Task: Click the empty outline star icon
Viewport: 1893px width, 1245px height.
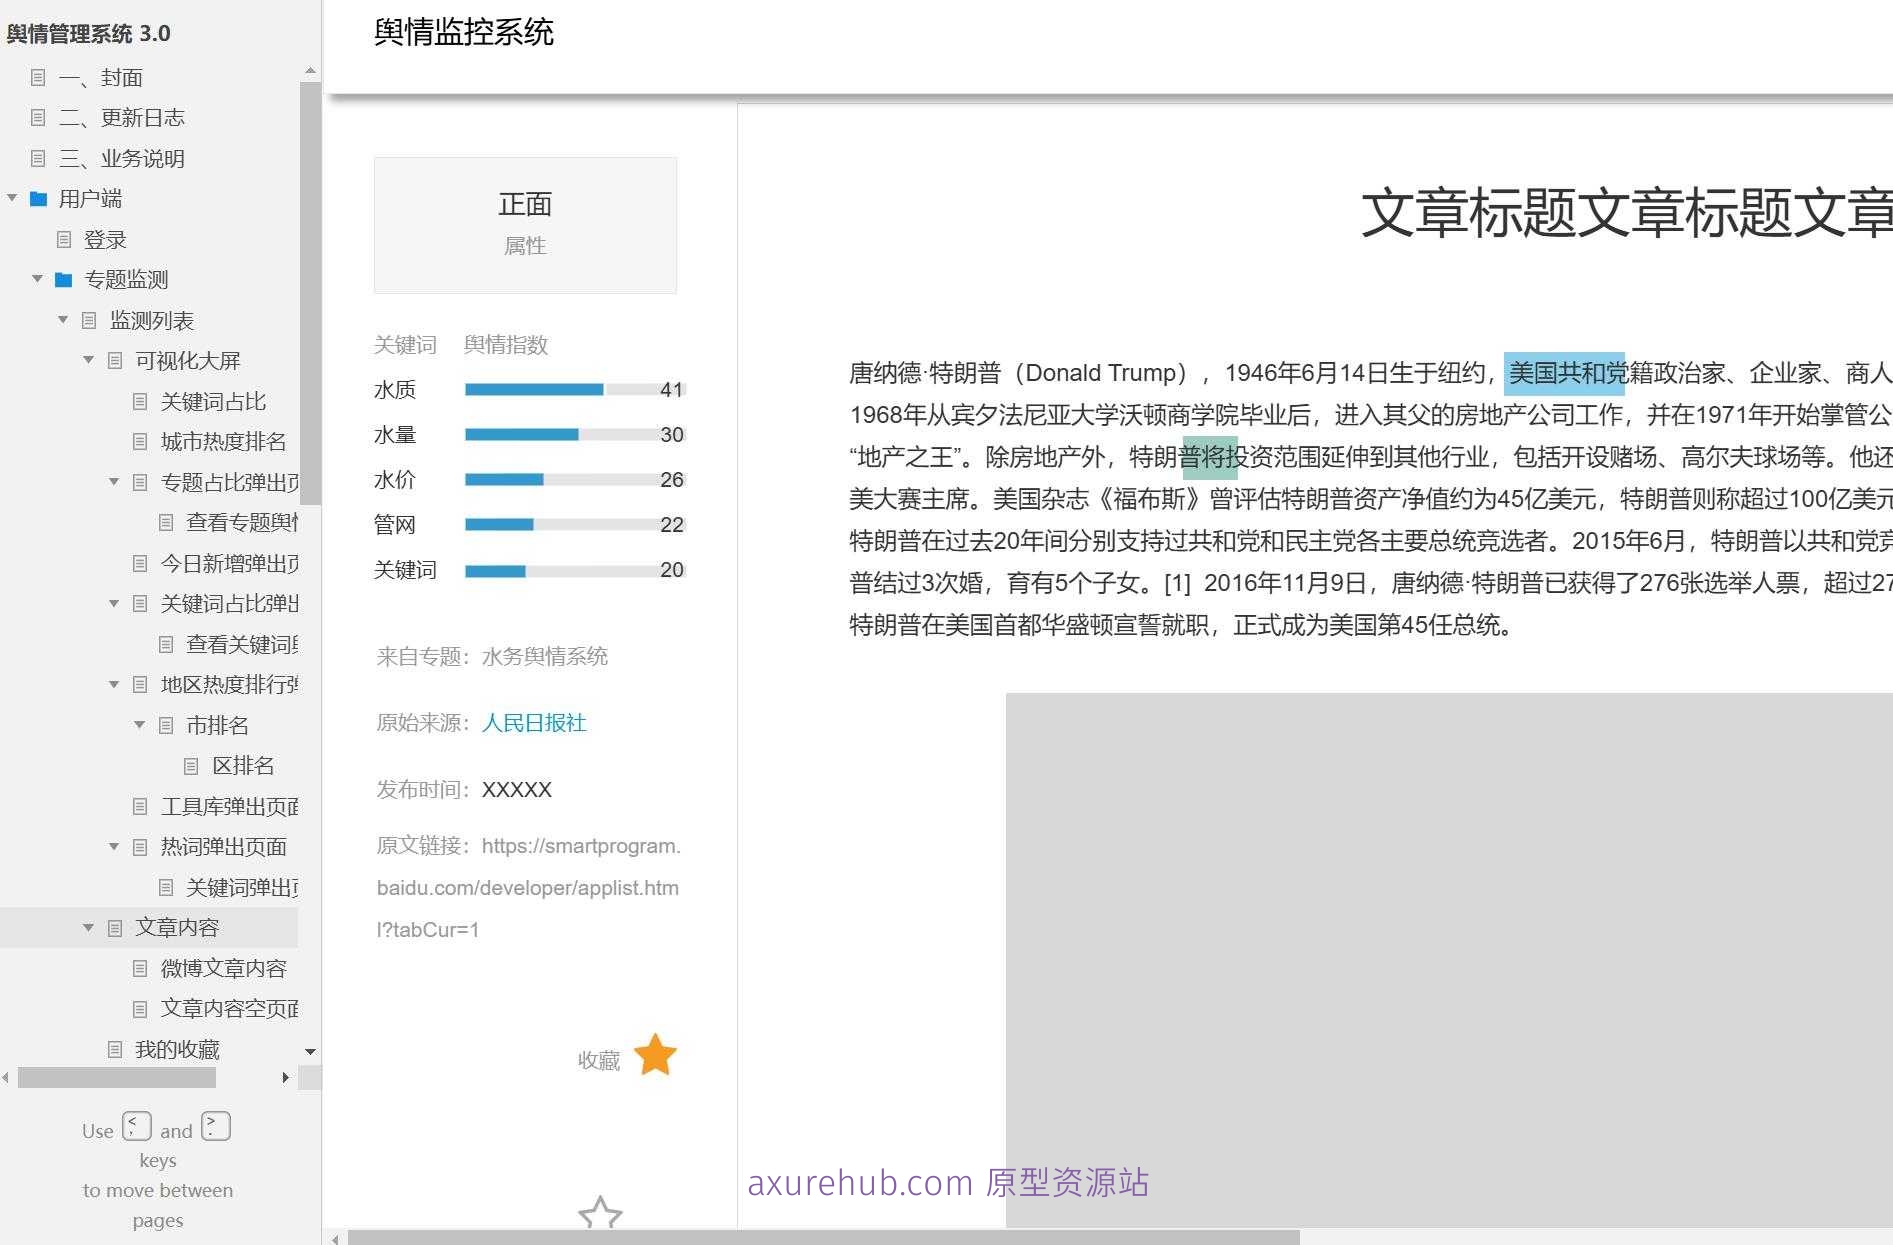Action: click(x=600, y=1214)
